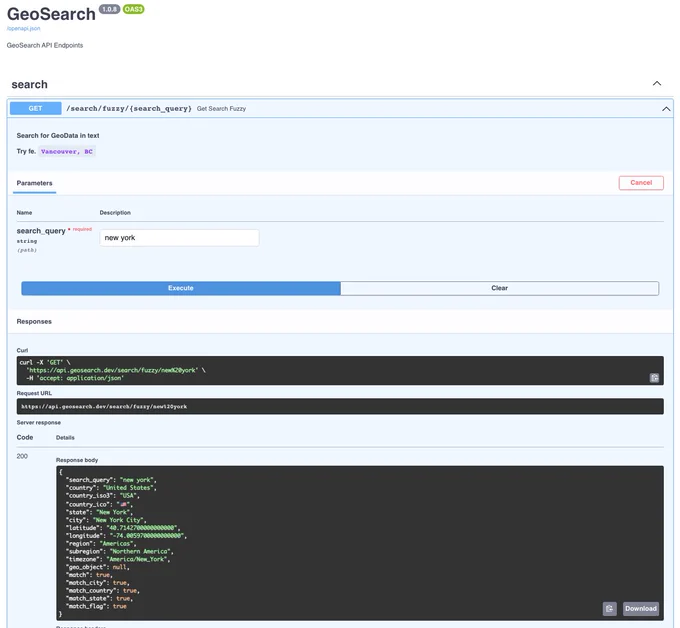The width and height of the screenshot is (680, 628).
Task: Click the Clear button
Action: [x=500, y=288]
